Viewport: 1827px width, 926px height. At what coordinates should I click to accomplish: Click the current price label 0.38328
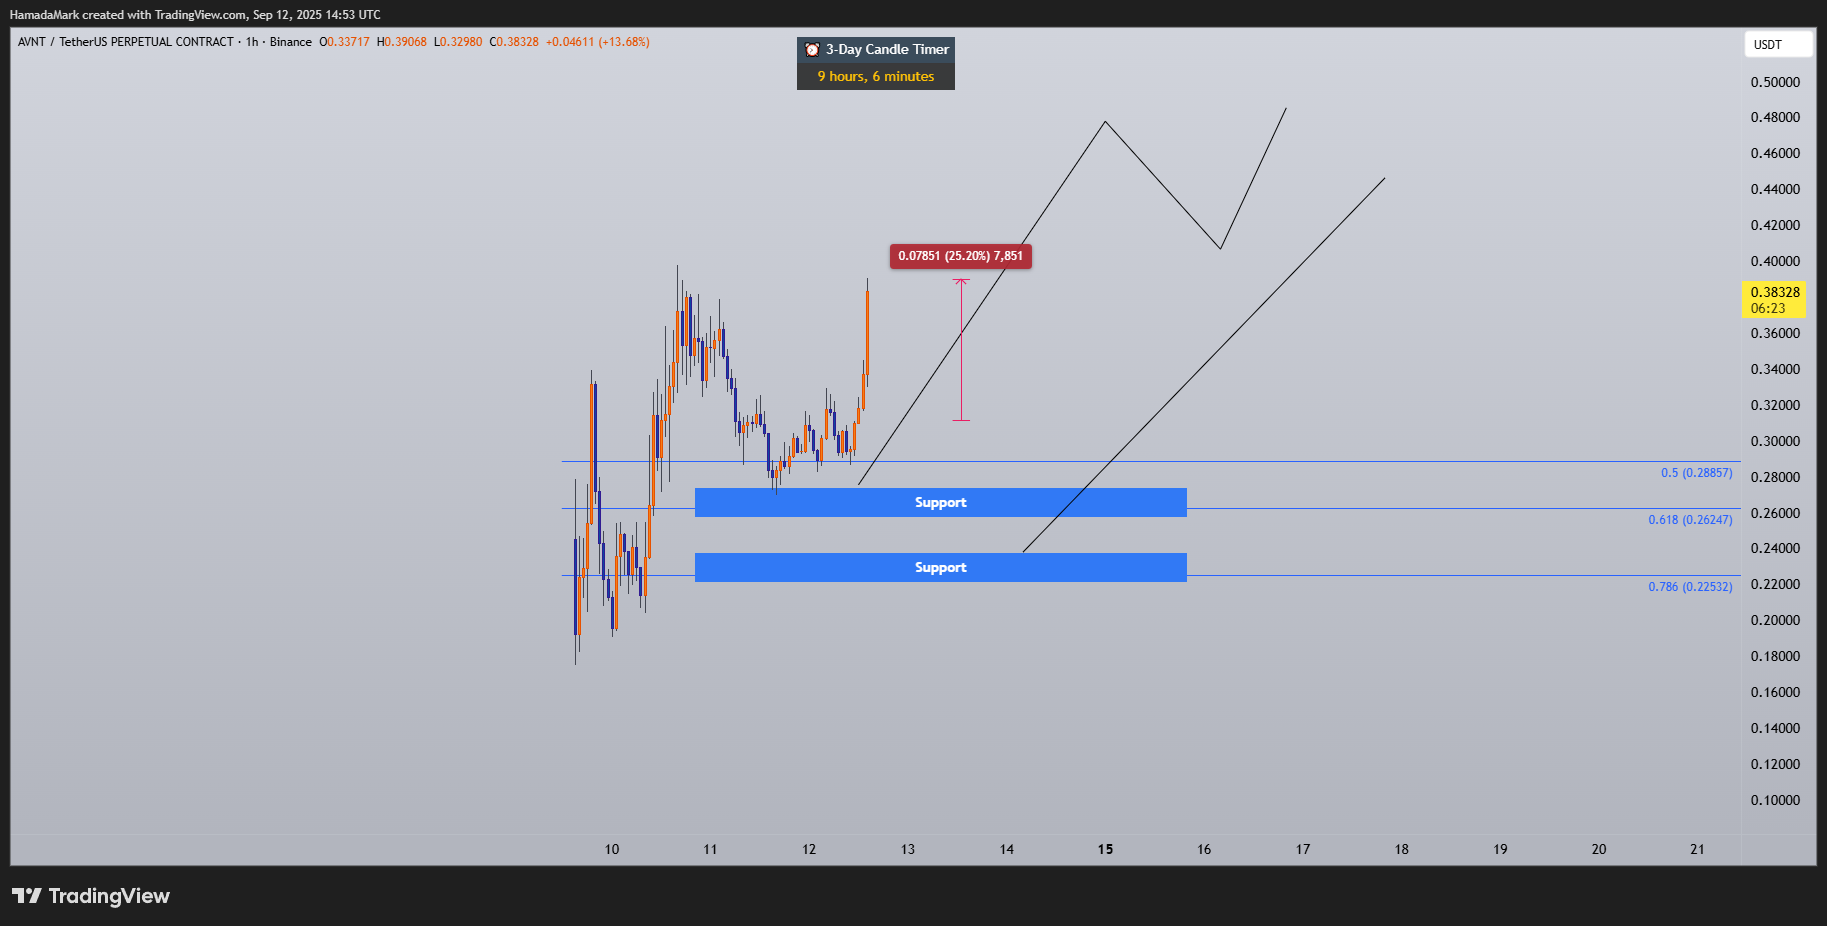(1775, 292)
